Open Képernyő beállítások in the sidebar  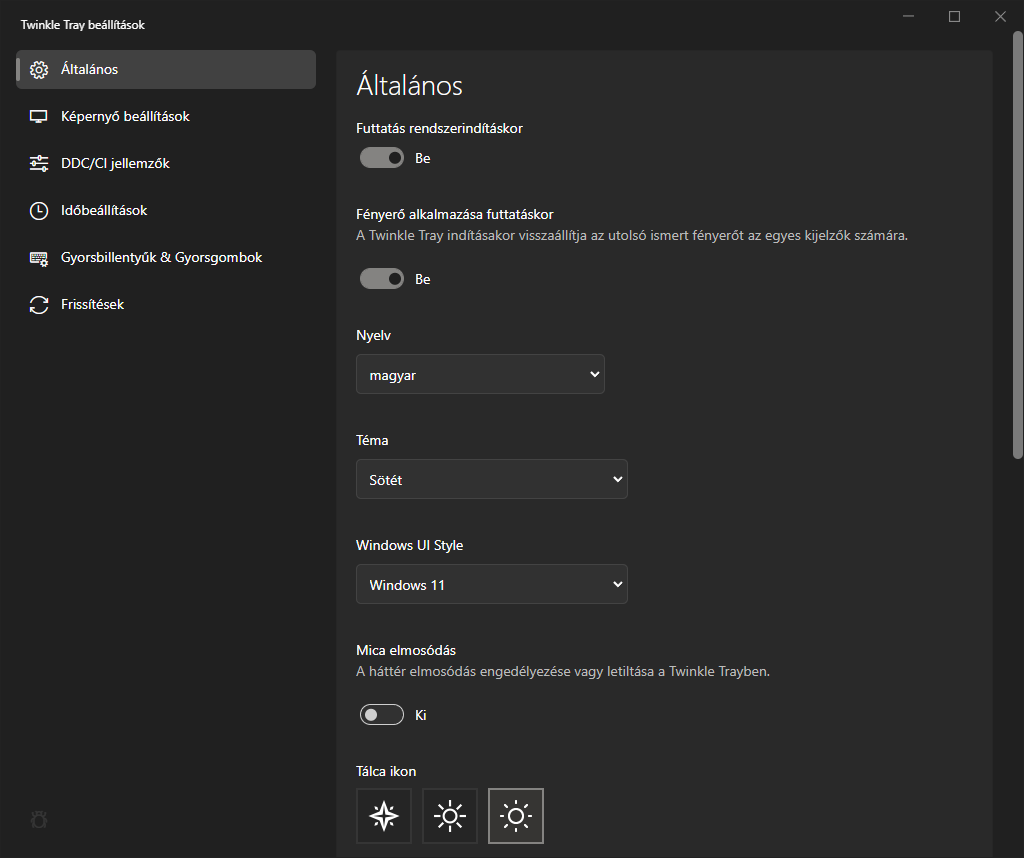pyautogui.click(x=166, y=116)
